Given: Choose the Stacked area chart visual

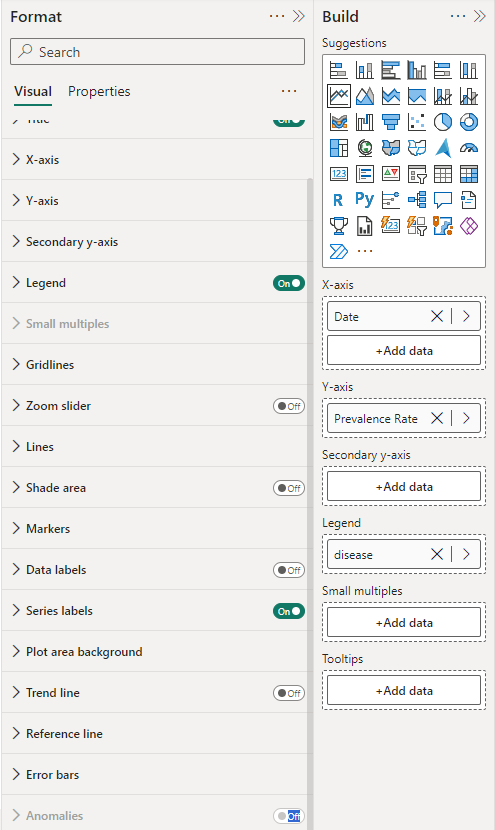Looking at the screenshot, I should pyautogui.click(x=391, y=96).
